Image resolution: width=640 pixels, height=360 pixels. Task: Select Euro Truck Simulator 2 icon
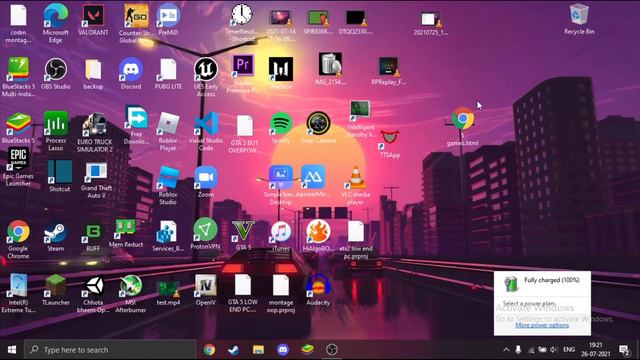pyautogui.click(x=95, y=124)
